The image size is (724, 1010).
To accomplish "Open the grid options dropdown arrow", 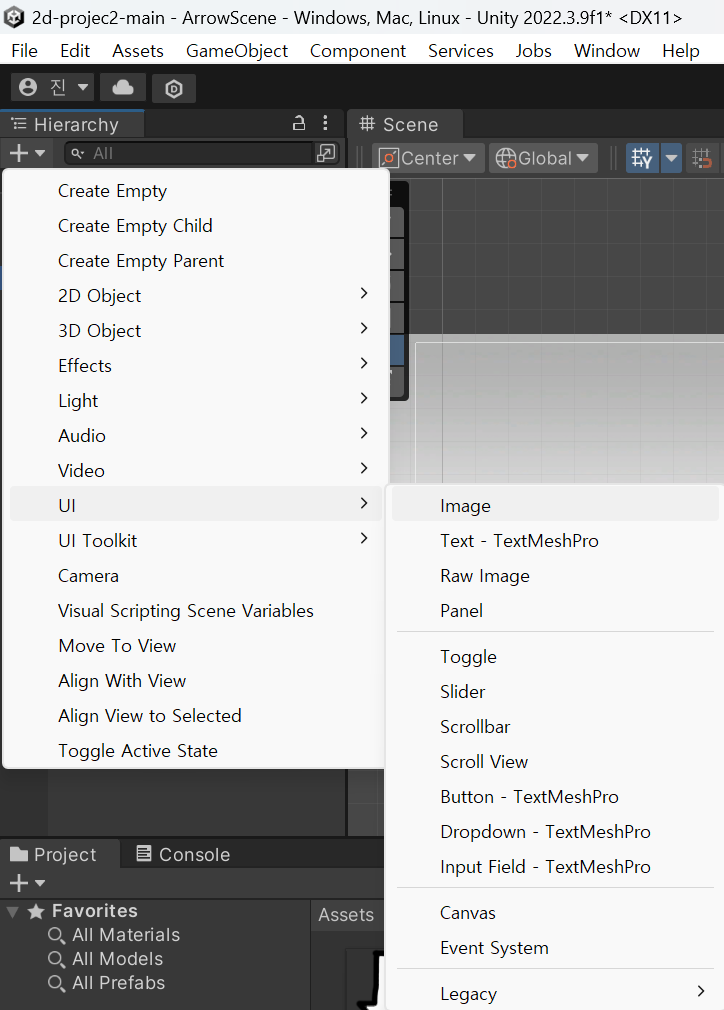I will [671, 158].
